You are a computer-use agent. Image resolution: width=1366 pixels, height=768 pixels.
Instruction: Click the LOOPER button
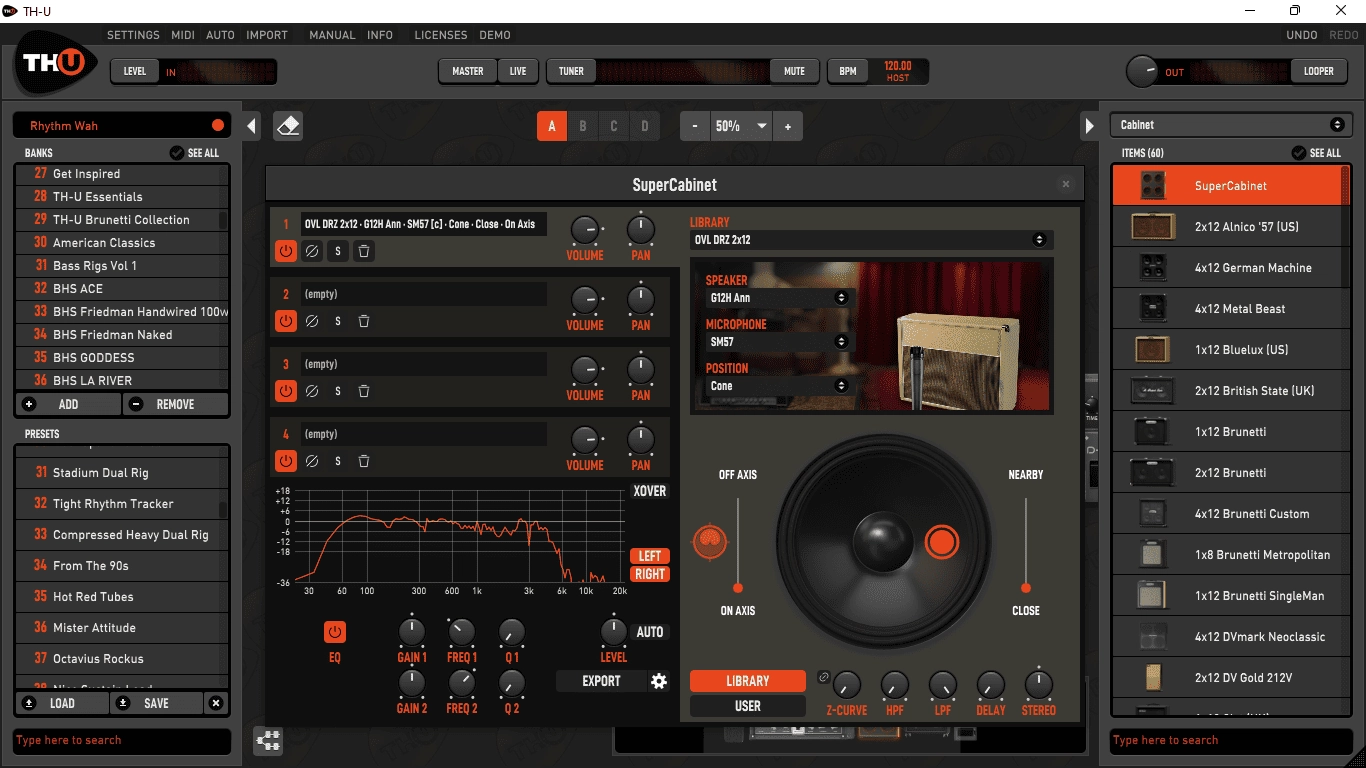point(1319,71)
